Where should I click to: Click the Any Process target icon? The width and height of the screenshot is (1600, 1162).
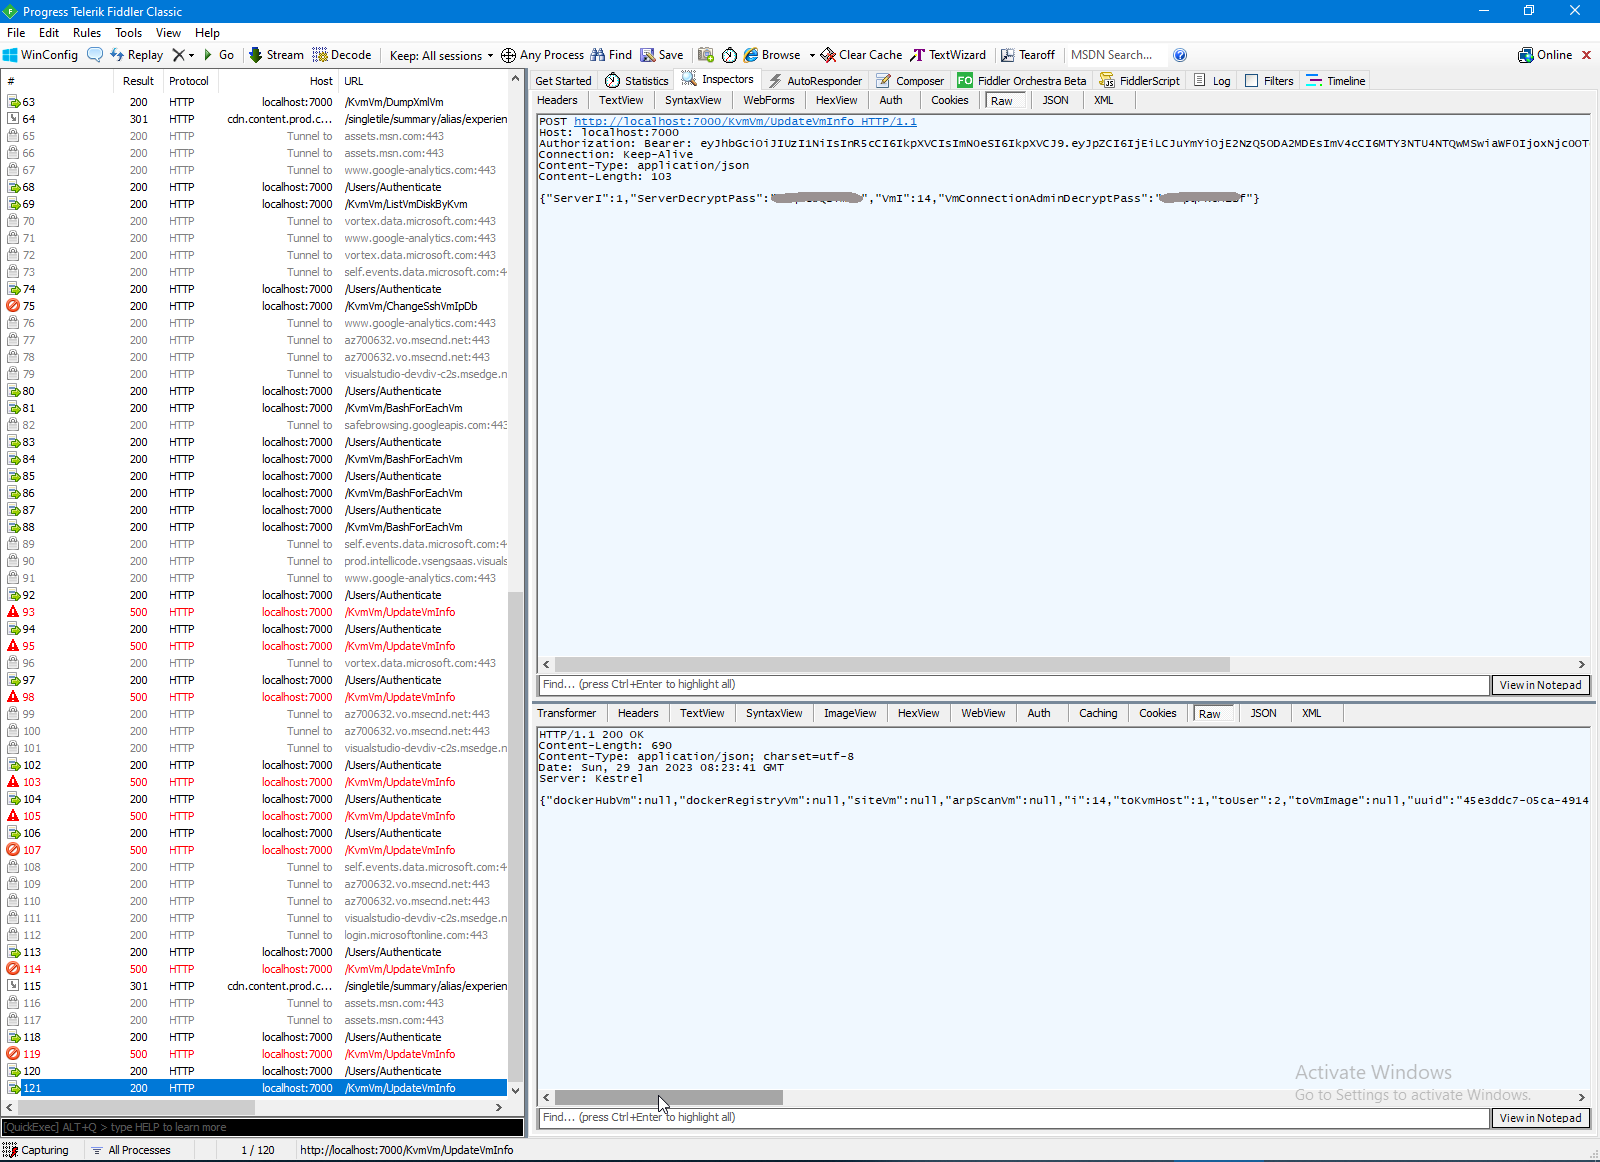pos(508,55)
